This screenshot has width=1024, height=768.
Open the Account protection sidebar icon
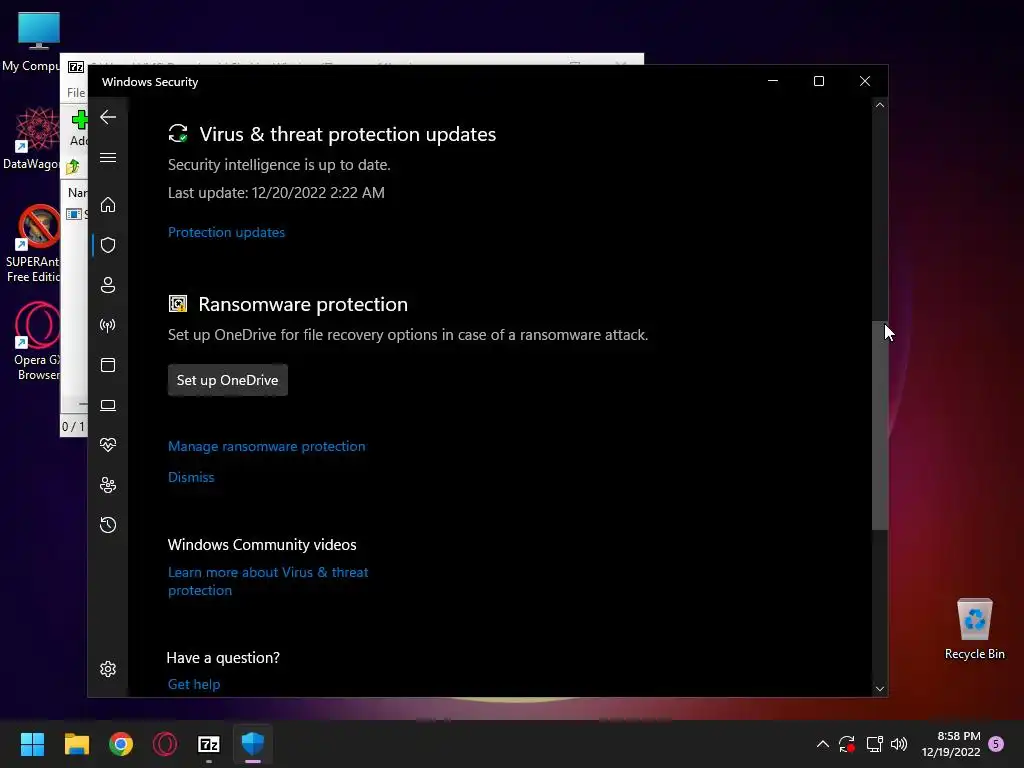(x=108, y=285)
